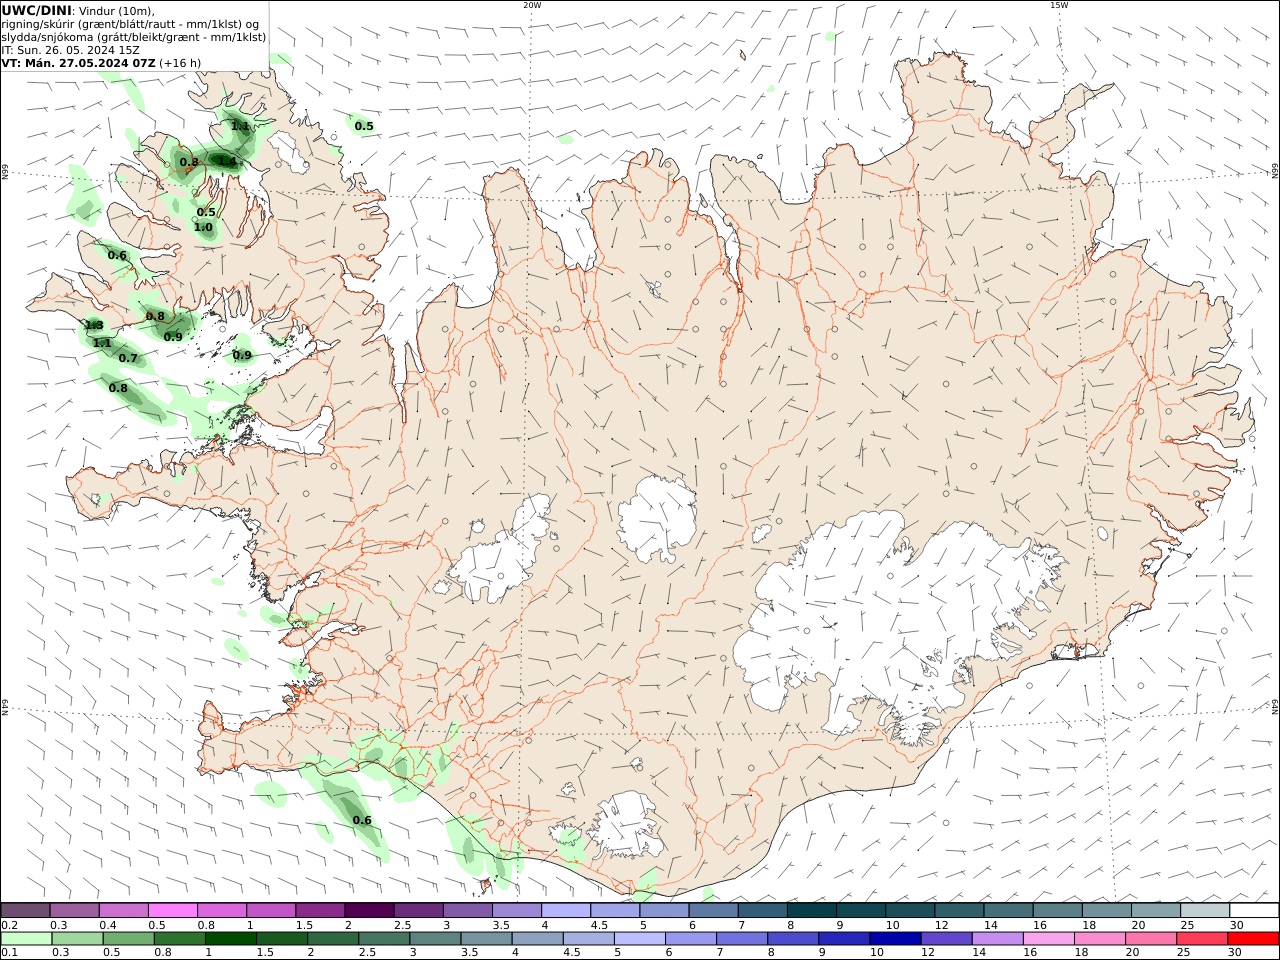Click the 20W longitude label
The height and width of the screenshot is (960, 1280).
pyautogui.click(x=532, y=5)
